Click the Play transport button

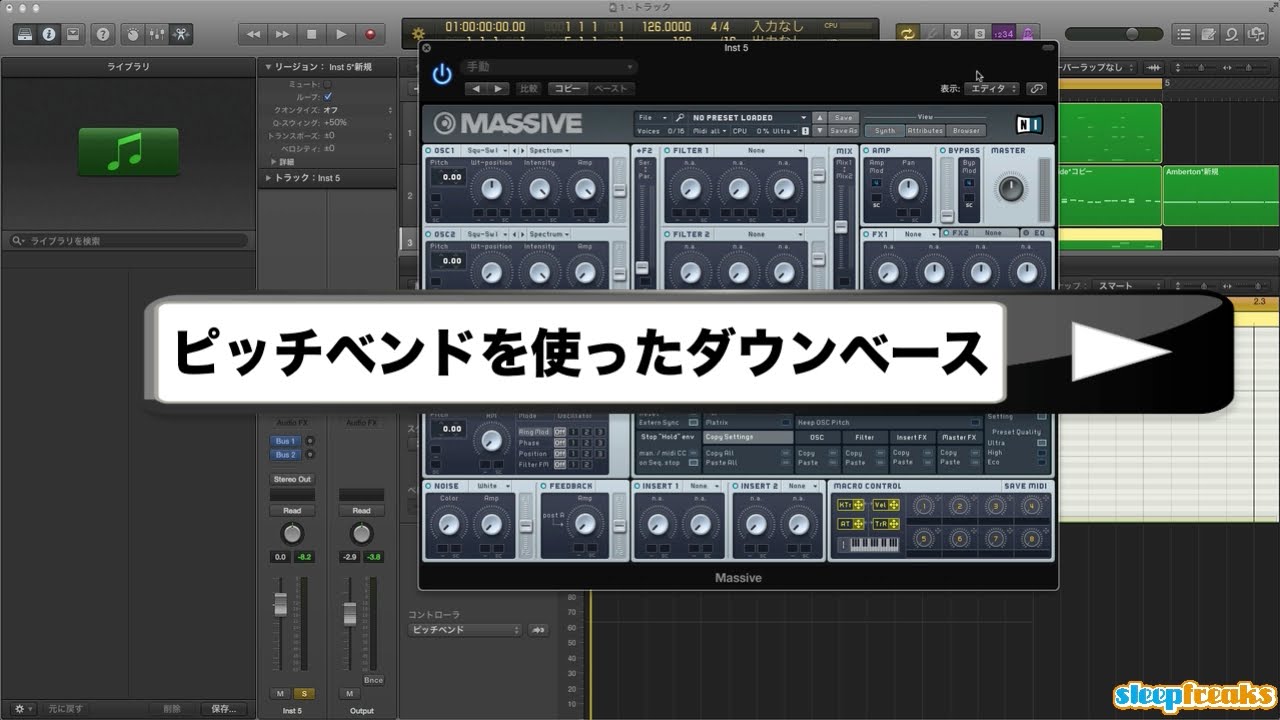(x=340, y=33)
